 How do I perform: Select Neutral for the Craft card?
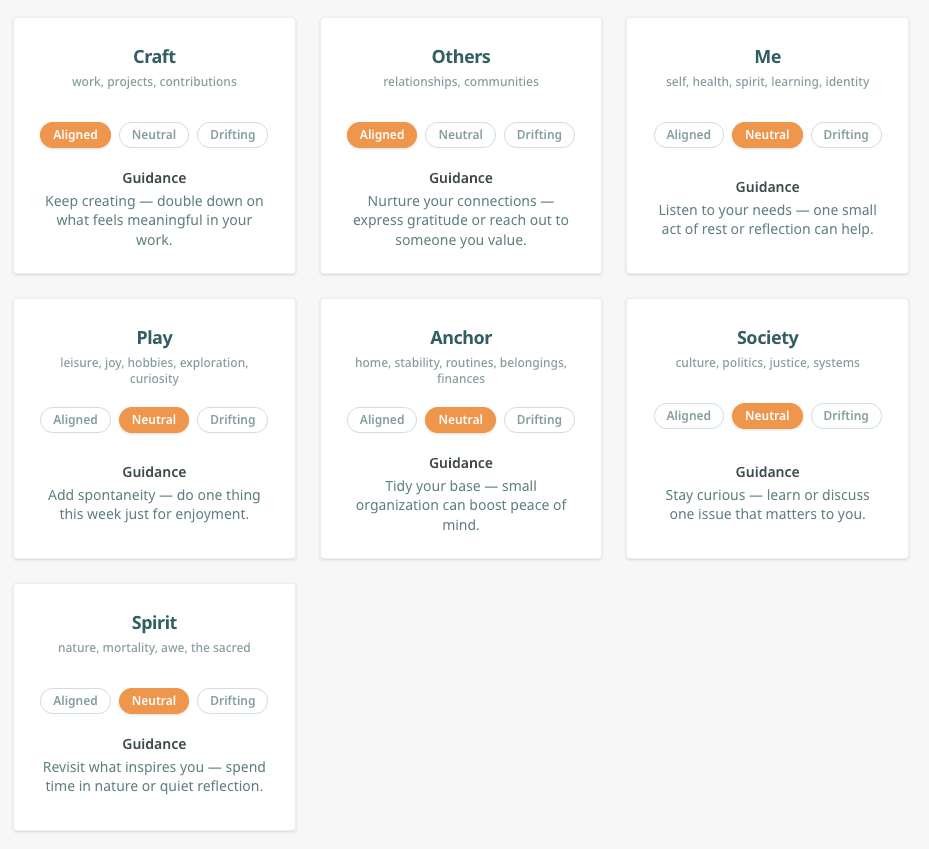[154, 135]
